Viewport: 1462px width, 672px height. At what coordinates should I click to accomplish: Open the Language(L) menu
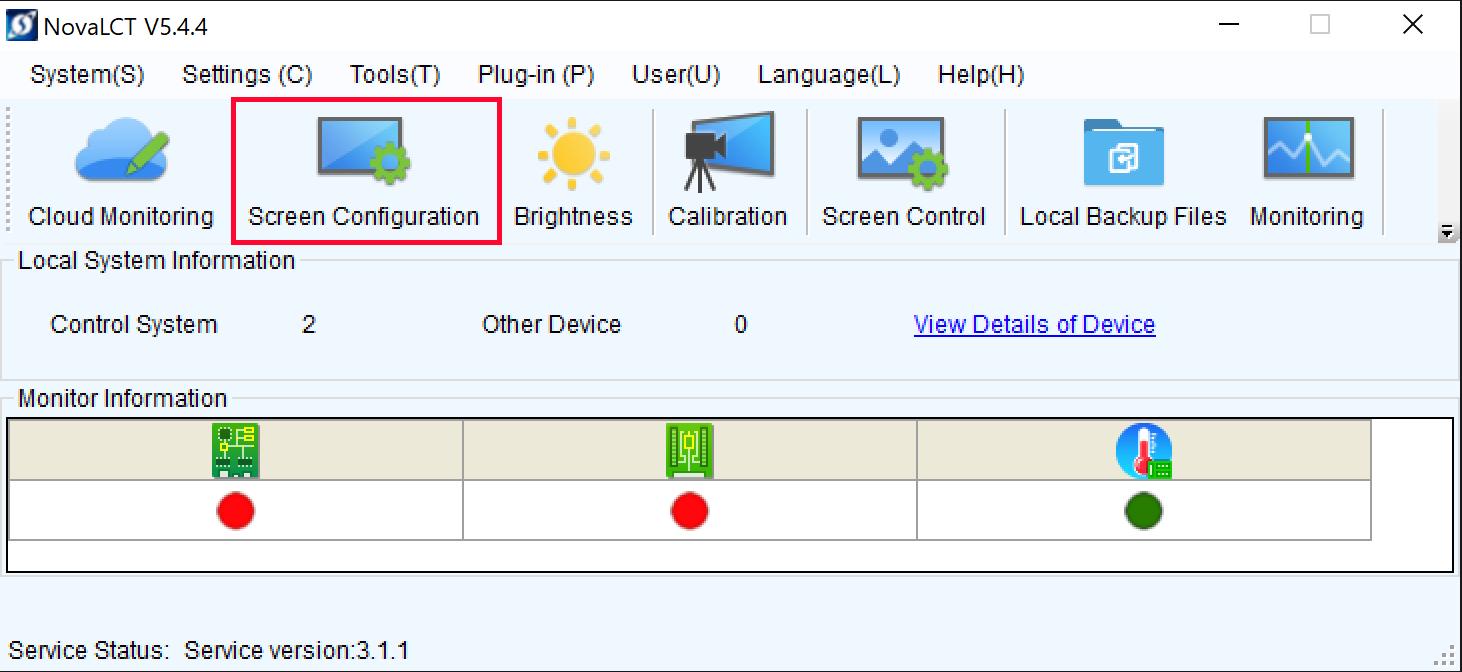pyautogui.click(x=829, y=75)
